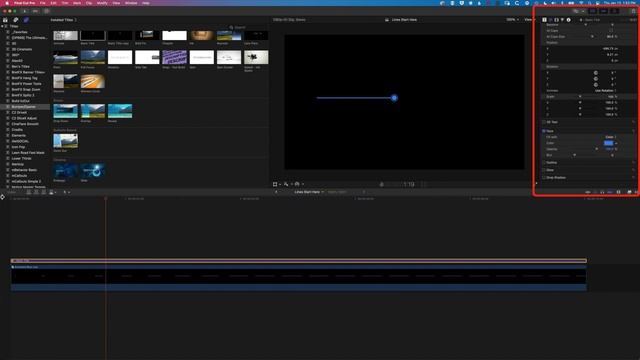Toggle the All Caps checkbox
Image resolution: width=640 pixels, height=360 pixels.
(611, 31)
